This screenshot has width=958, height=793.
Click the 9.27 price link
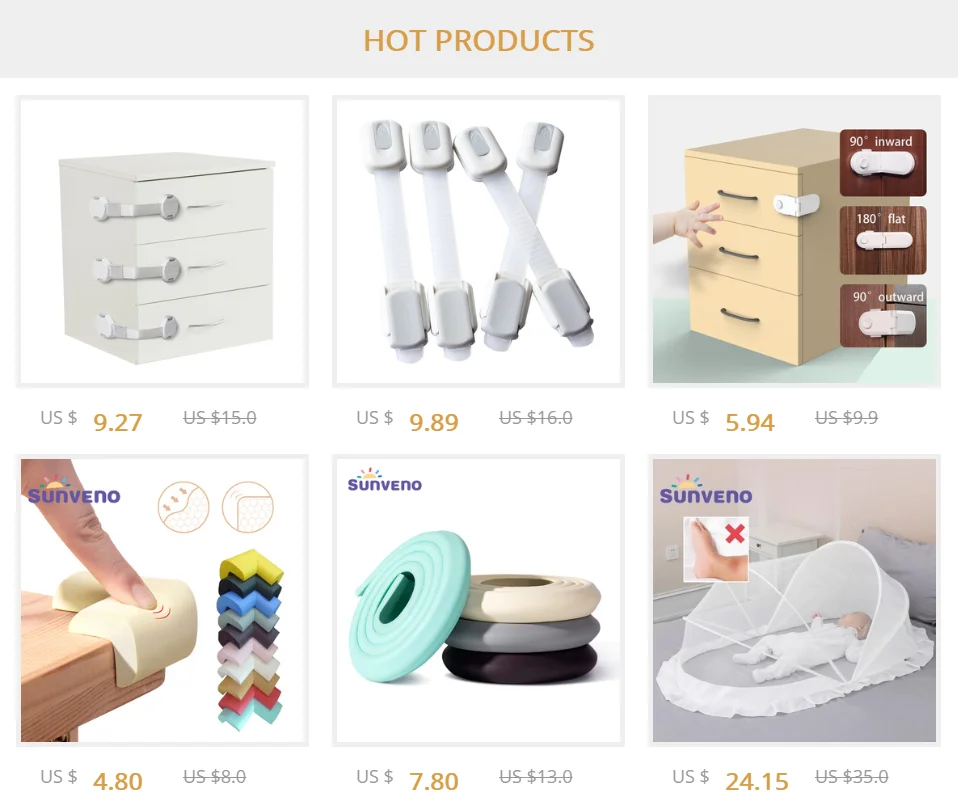coord(118,422)
